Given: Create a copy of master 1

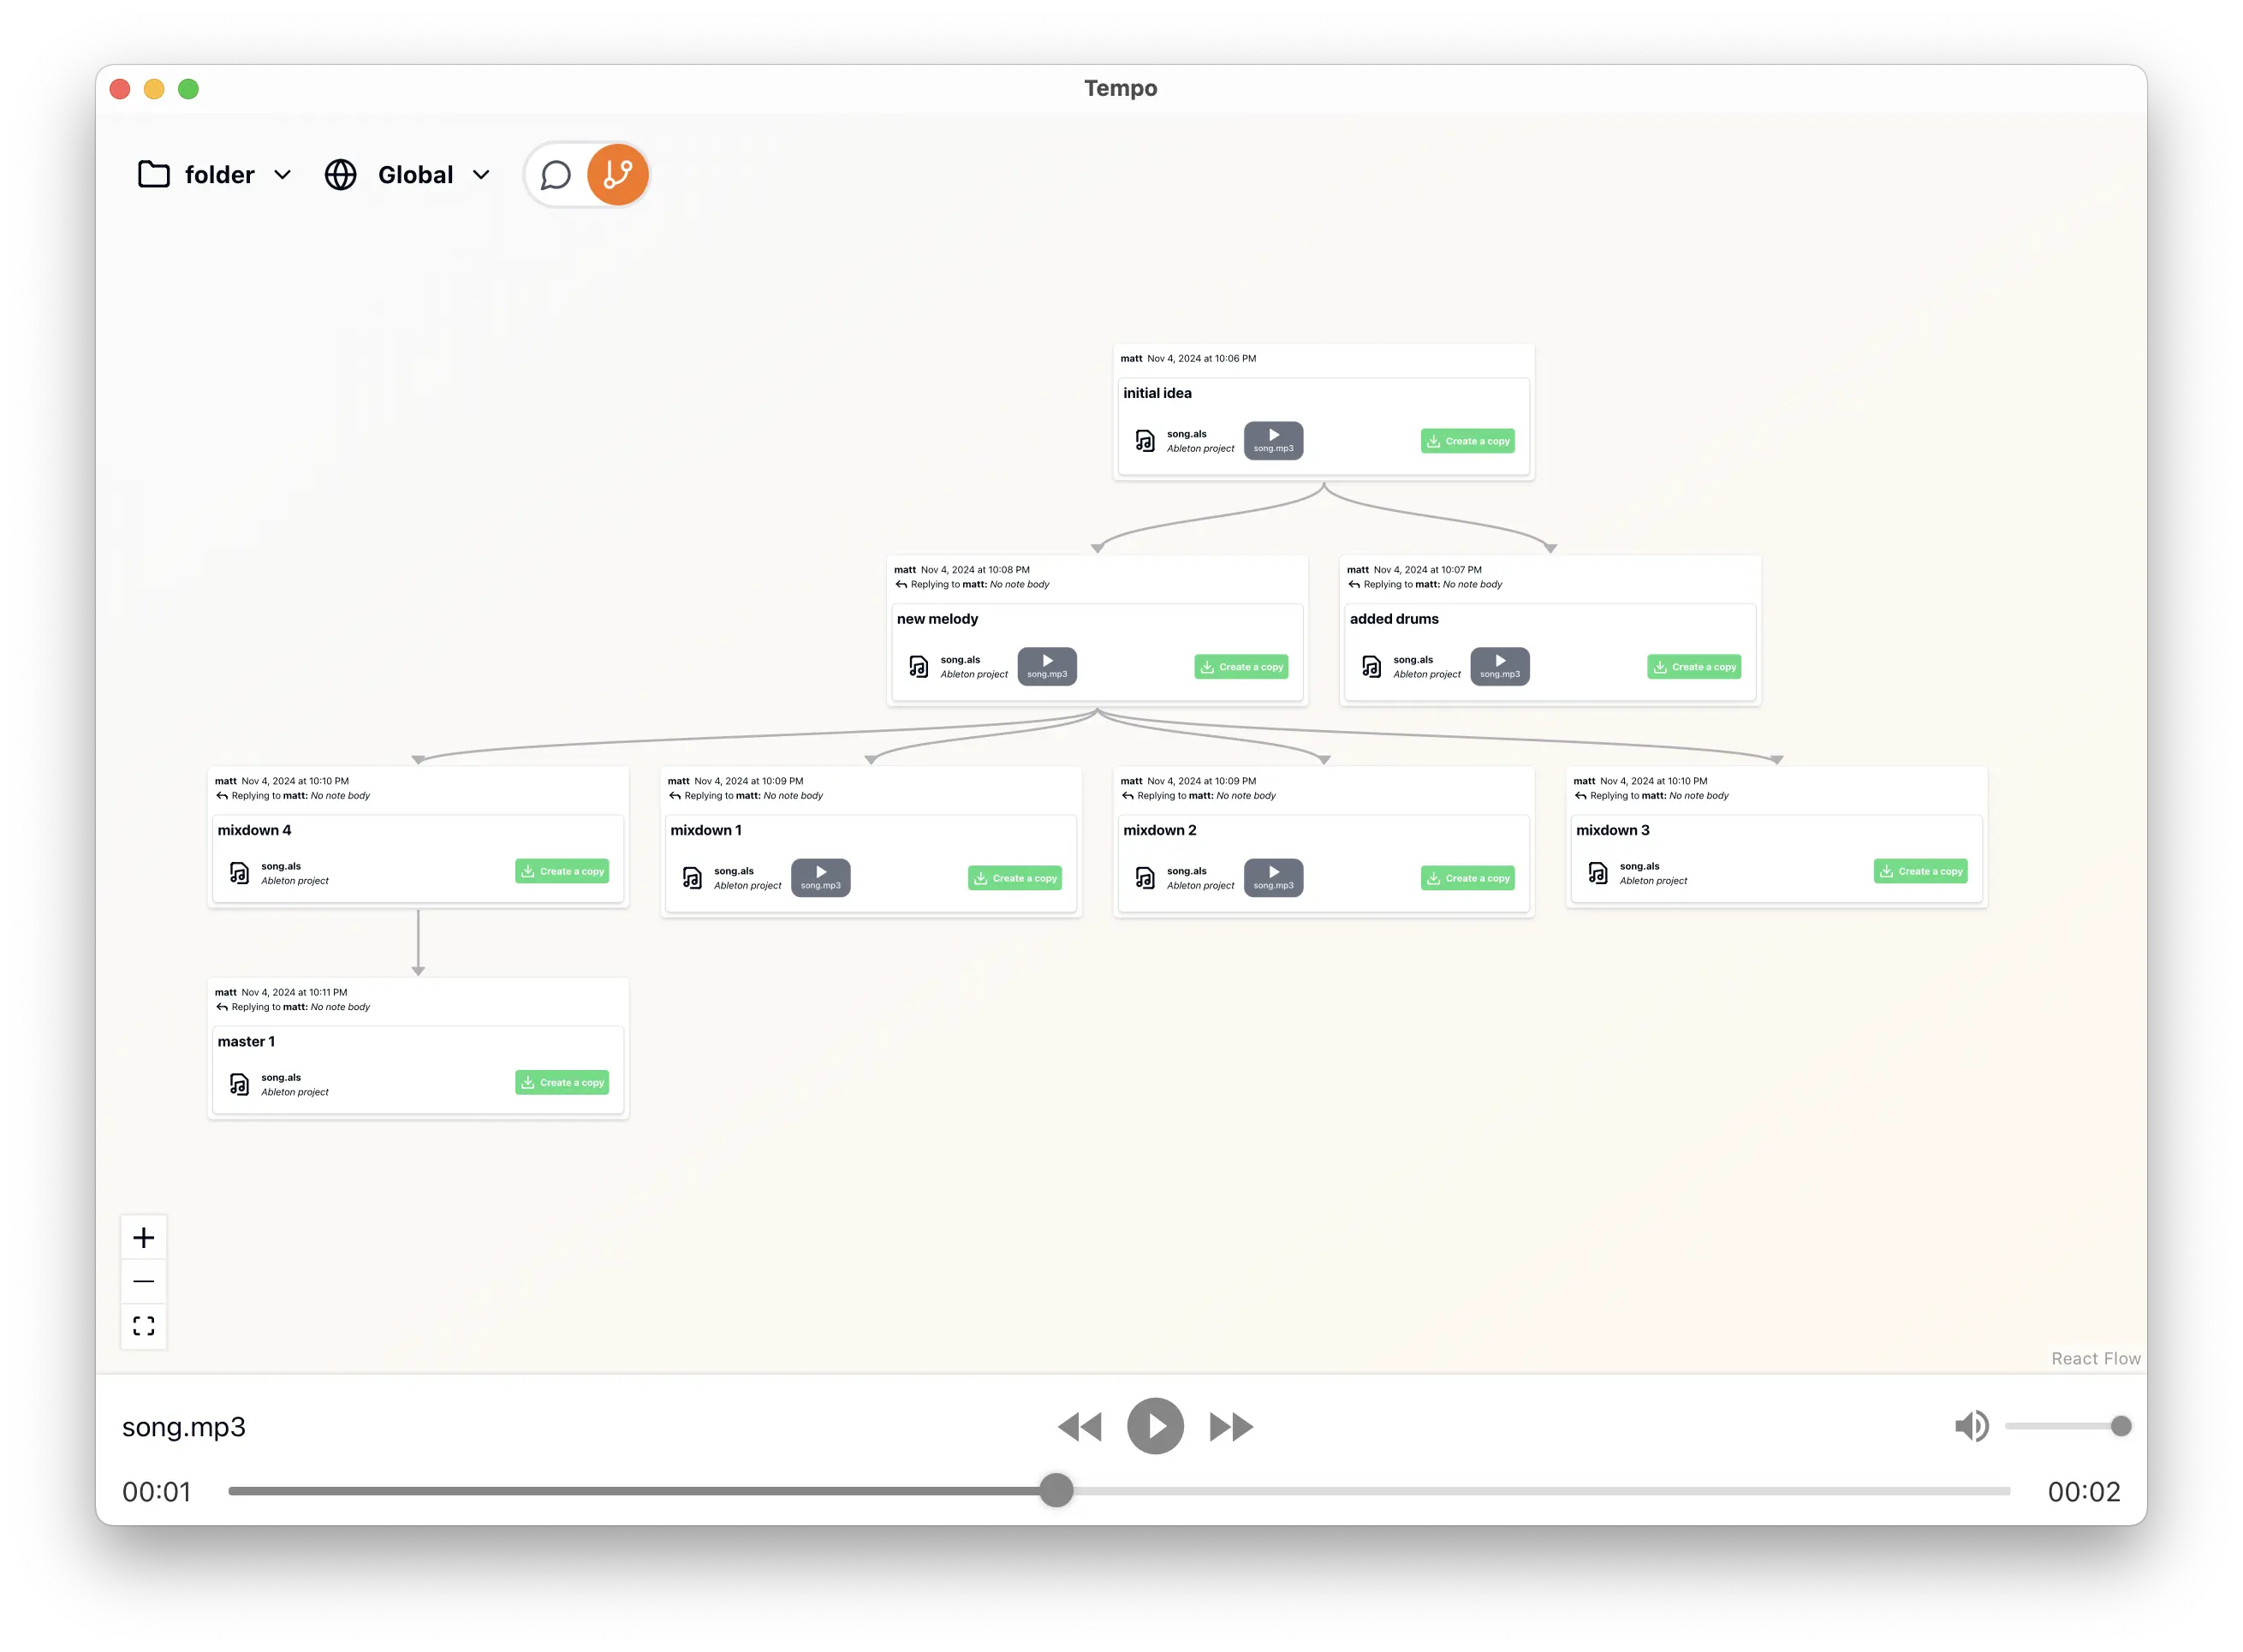Looking at the screenshot, I should [x=562, y=1082].
